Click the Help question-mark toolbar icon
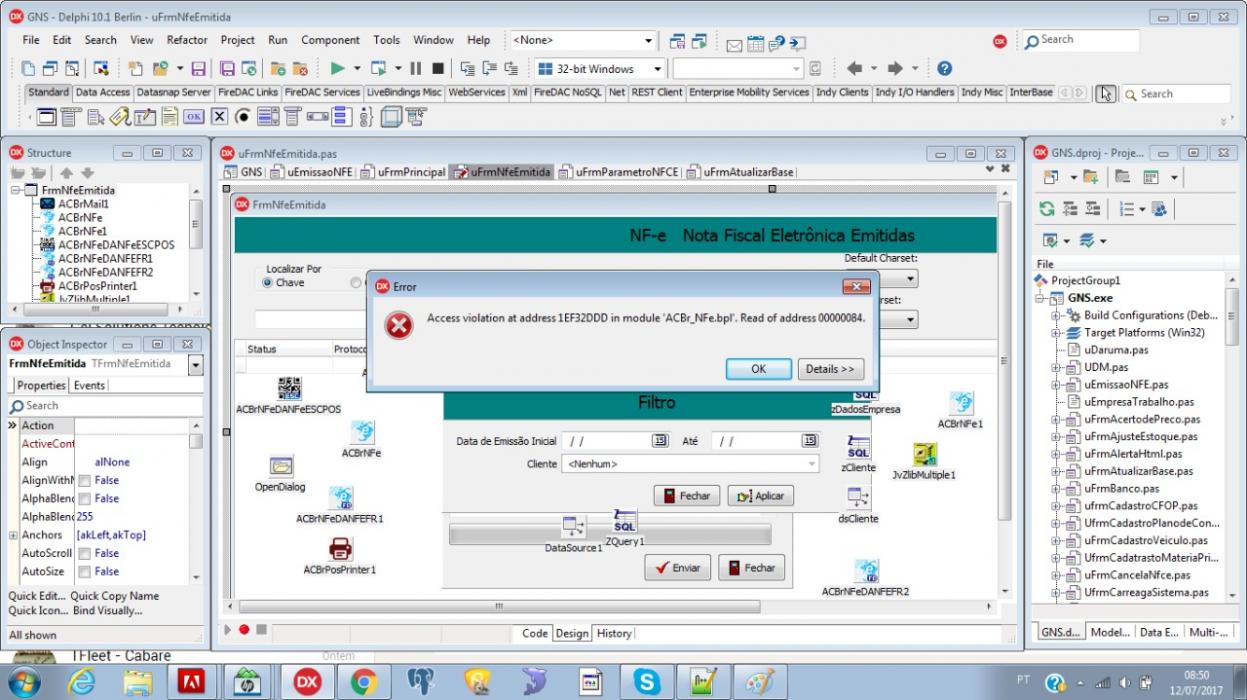 point(944,69)
